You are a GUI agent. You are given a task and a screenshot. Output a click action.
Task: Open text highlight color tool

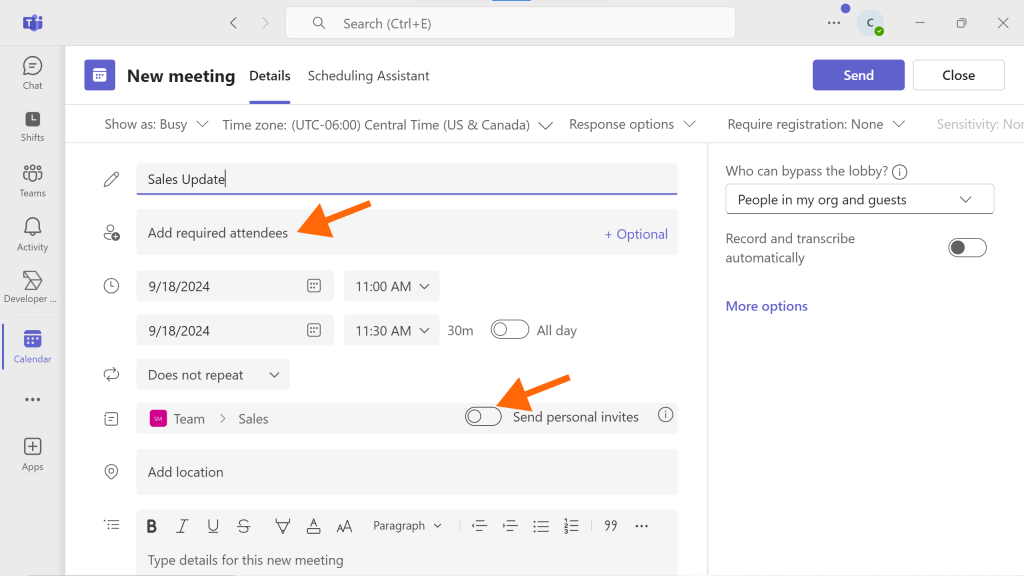click(282, 526)
